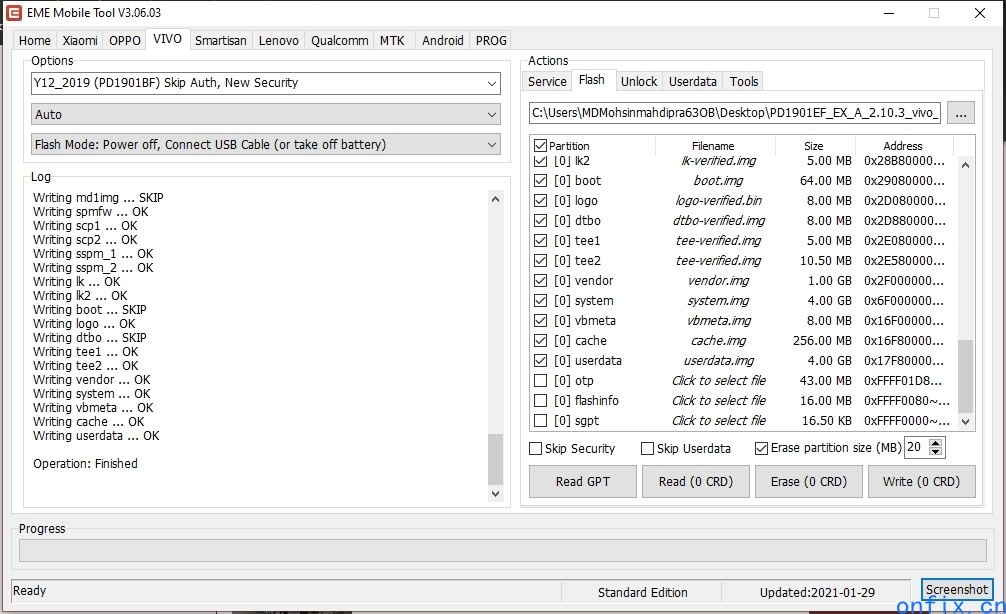Click the browse '...' button for firmware path
Screen dimensions: 1006x614
click(x=960, y=113)
